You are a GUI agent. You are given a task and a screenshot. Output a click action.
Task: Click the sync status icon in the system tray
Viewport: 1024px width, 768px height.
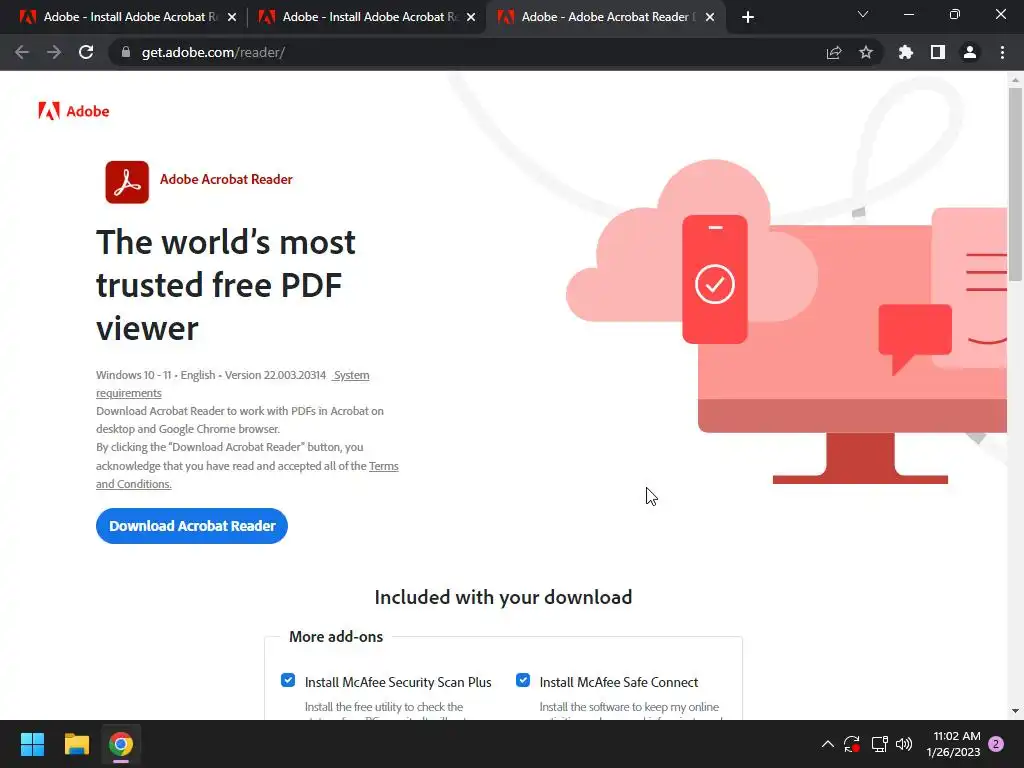852,744
